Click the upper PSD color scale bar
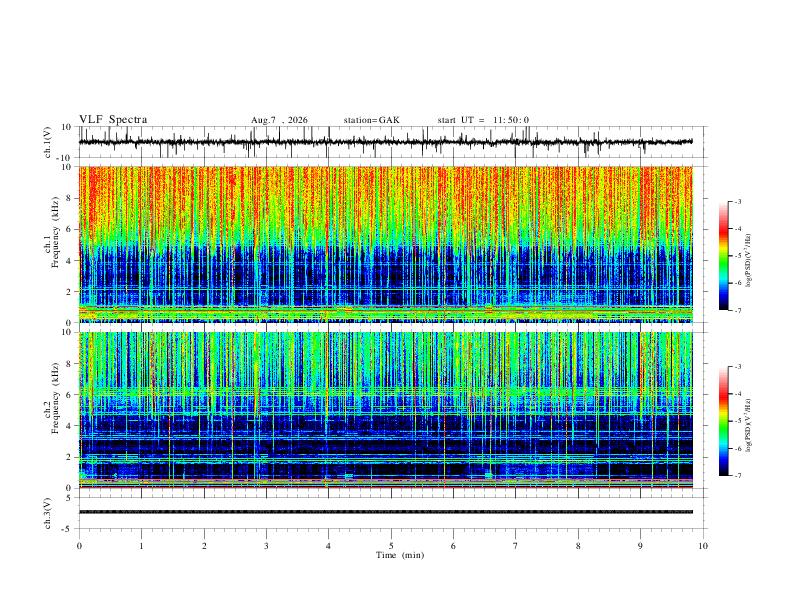 coord(723,256)
